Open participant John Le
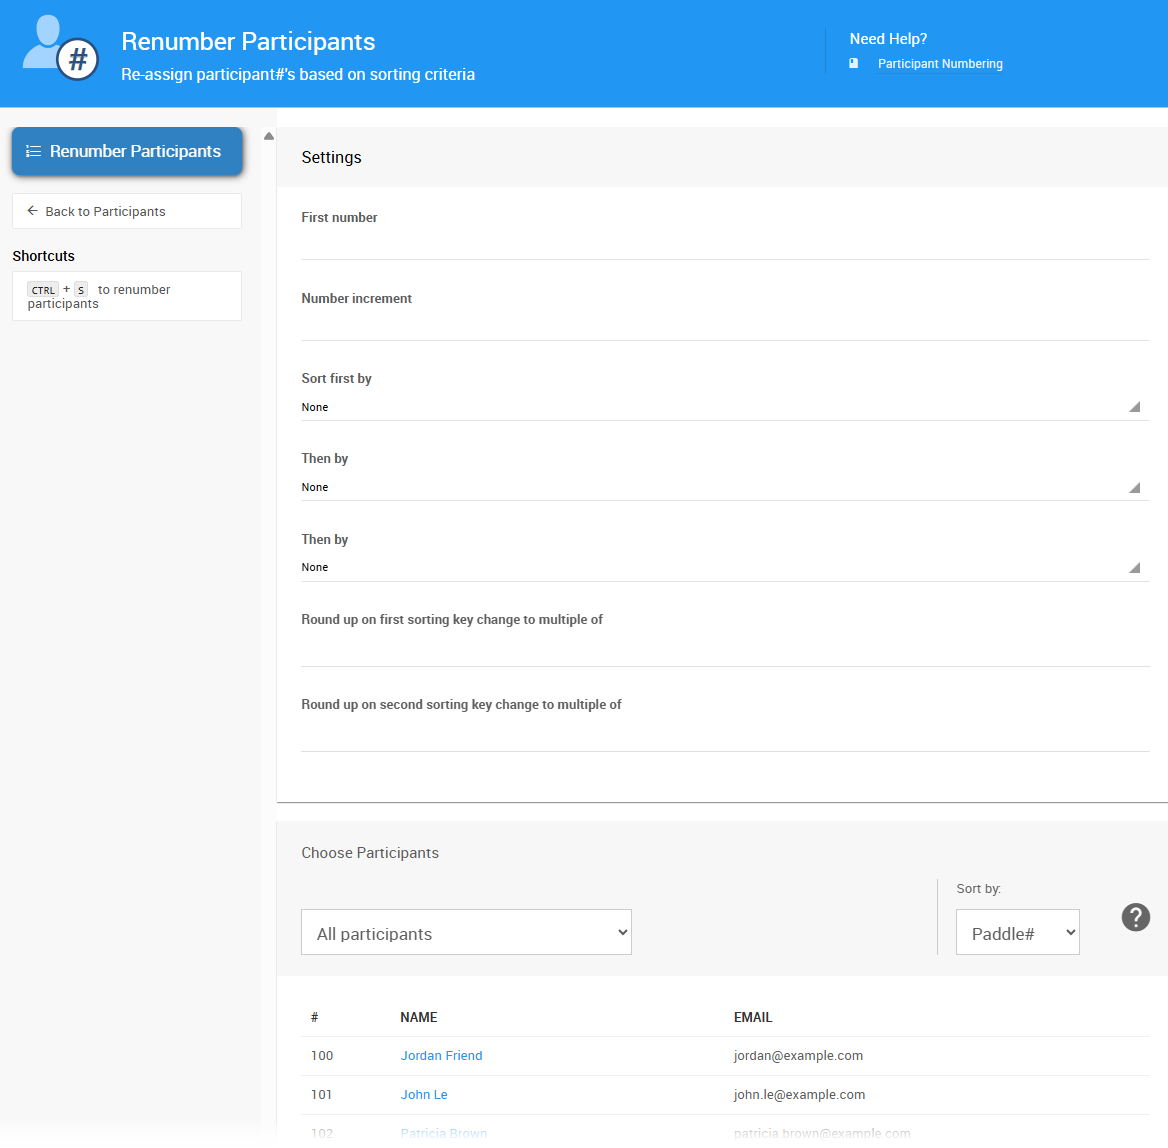This screenshot has width=1168, height=1148. 424,1094
